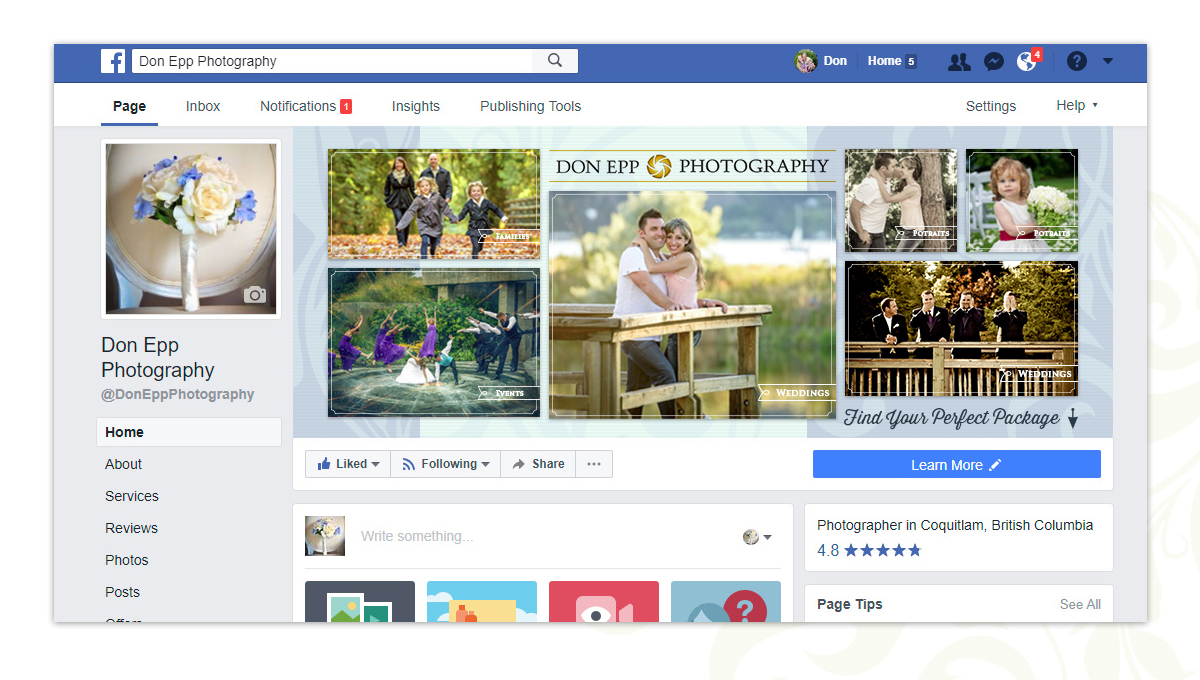Viewport: 1200px width, 680px height.
Task: Open the globe notifications icon
Action: [x=1026, y=62]
